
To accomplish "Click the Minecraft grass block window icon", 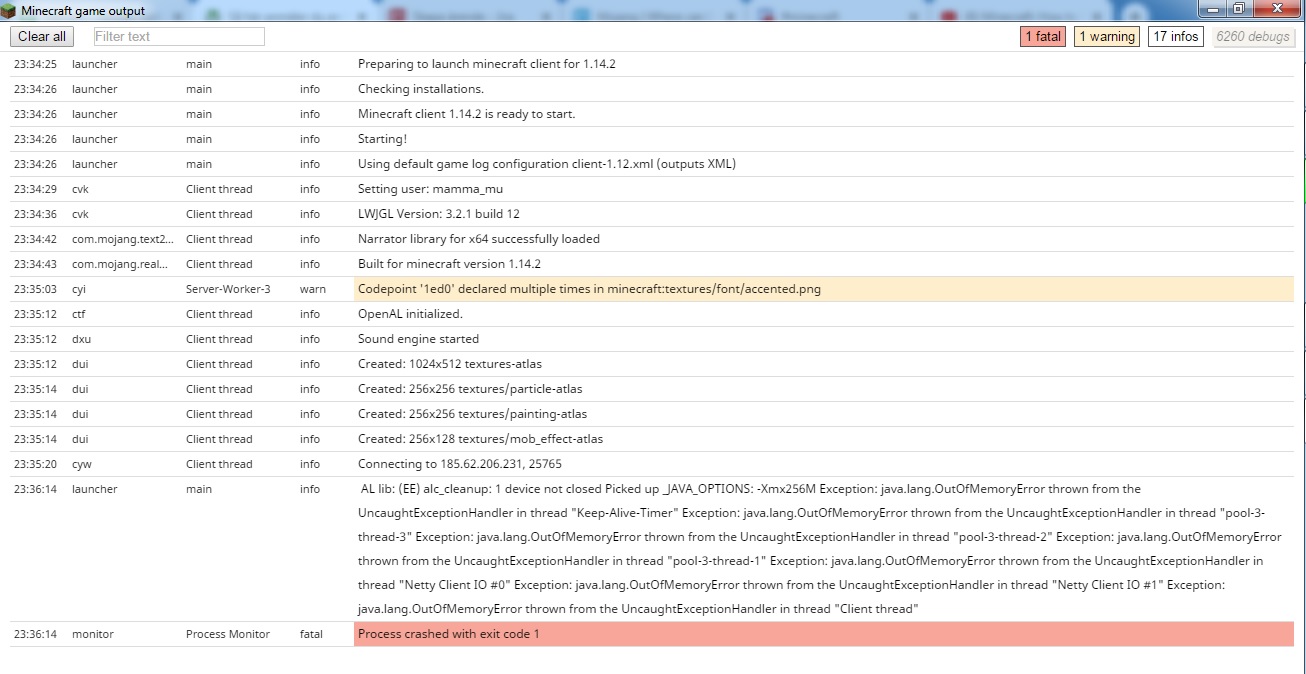I will (x=9, y=11).
